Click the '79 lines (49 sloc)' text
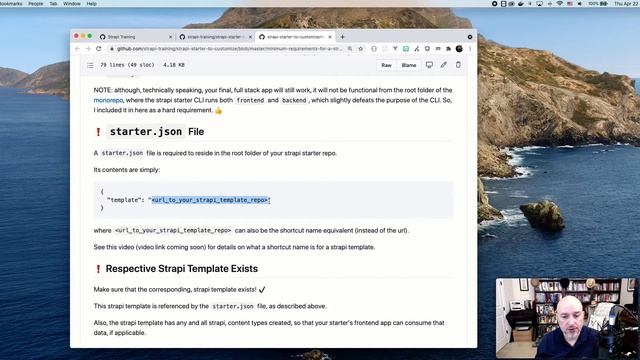This screenshot has height=360, width=640. click(x=127, y=65)
